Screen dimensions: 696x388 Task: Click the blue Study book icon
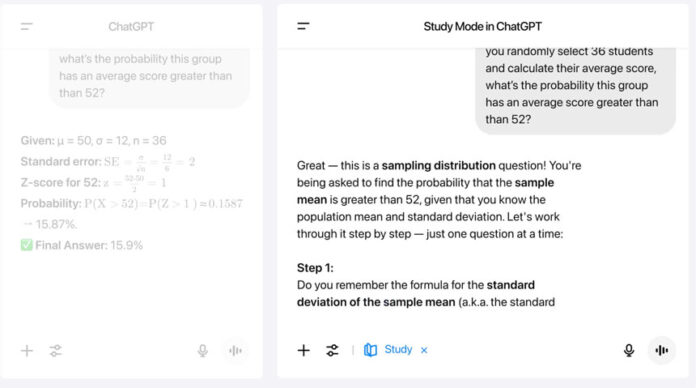click(370, 350)
